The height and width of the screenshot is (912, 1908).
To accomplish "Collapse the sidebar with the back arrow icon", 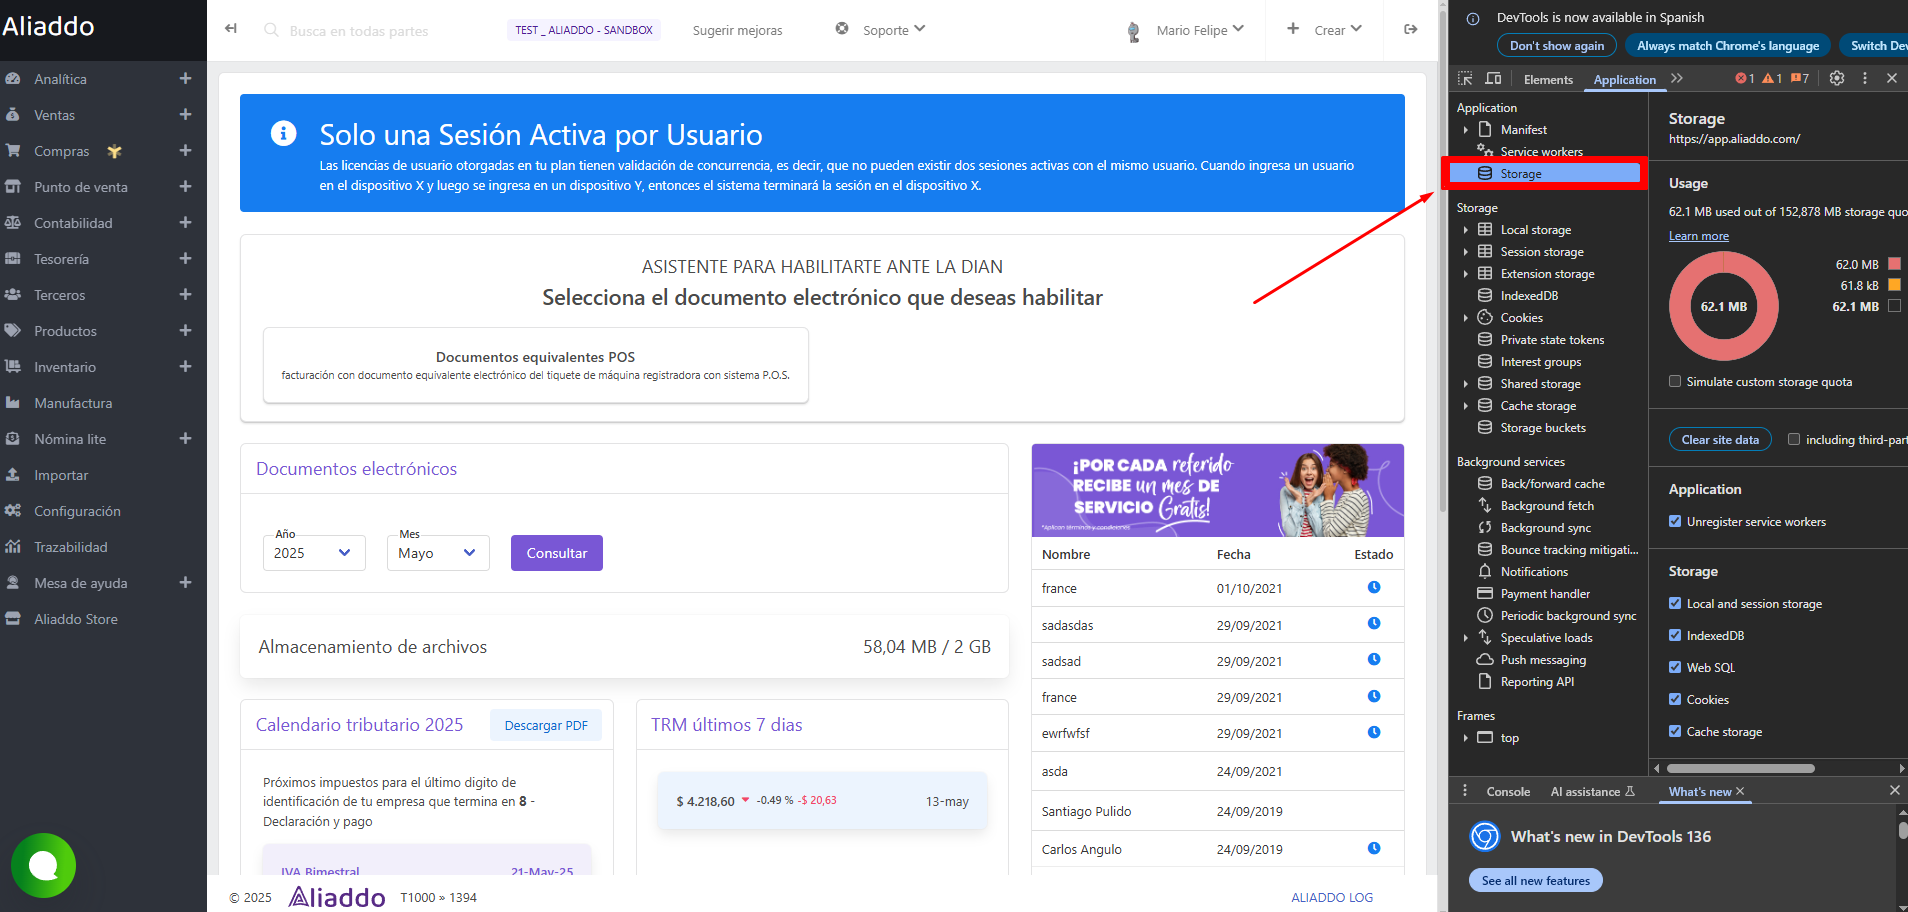I will pyautogui.click(x=231, y=29).
